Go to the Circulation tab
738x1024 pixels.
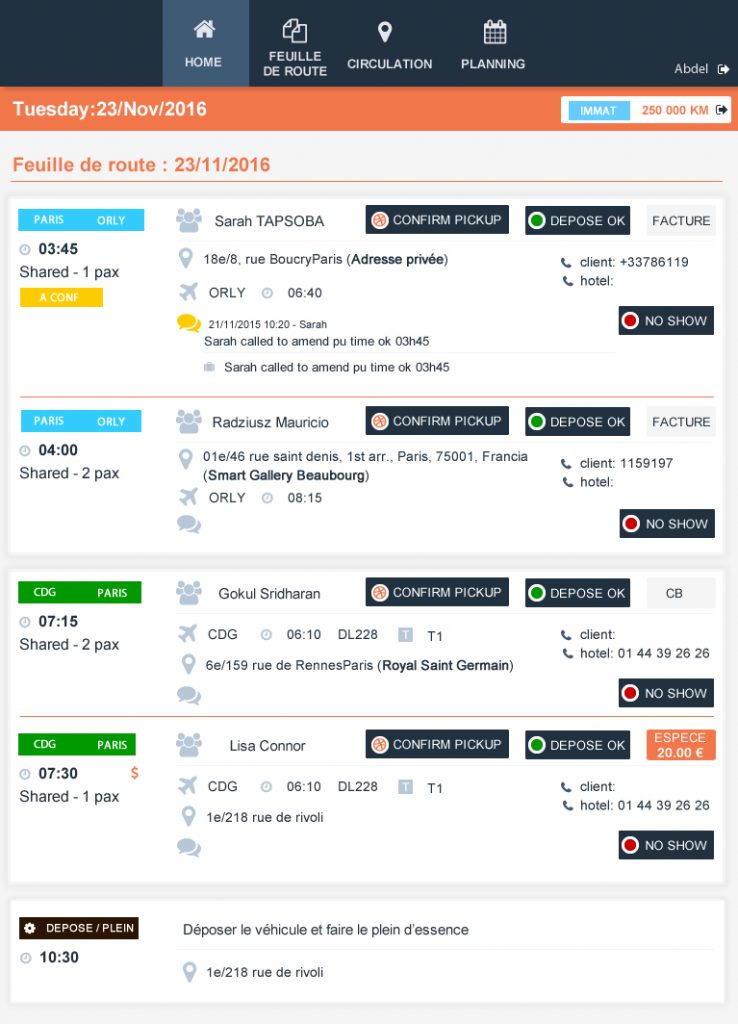pos(389,46)
